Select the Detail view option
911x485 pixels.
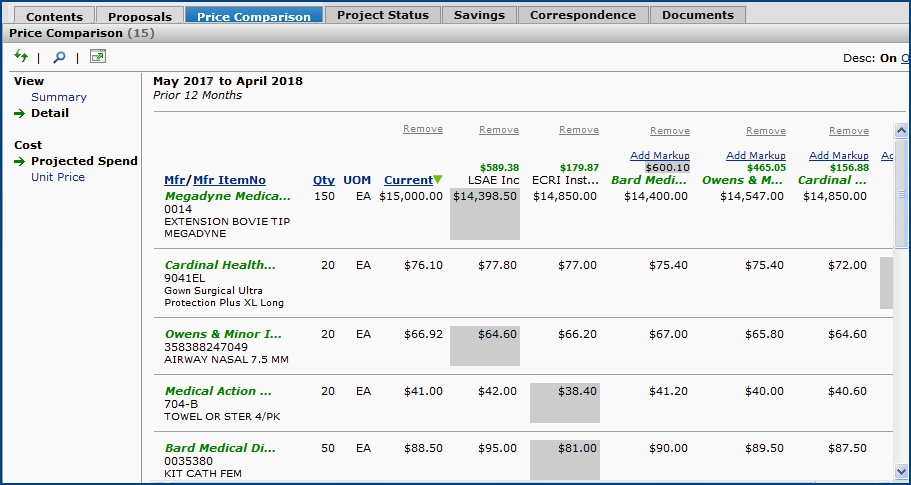[50, 113]
